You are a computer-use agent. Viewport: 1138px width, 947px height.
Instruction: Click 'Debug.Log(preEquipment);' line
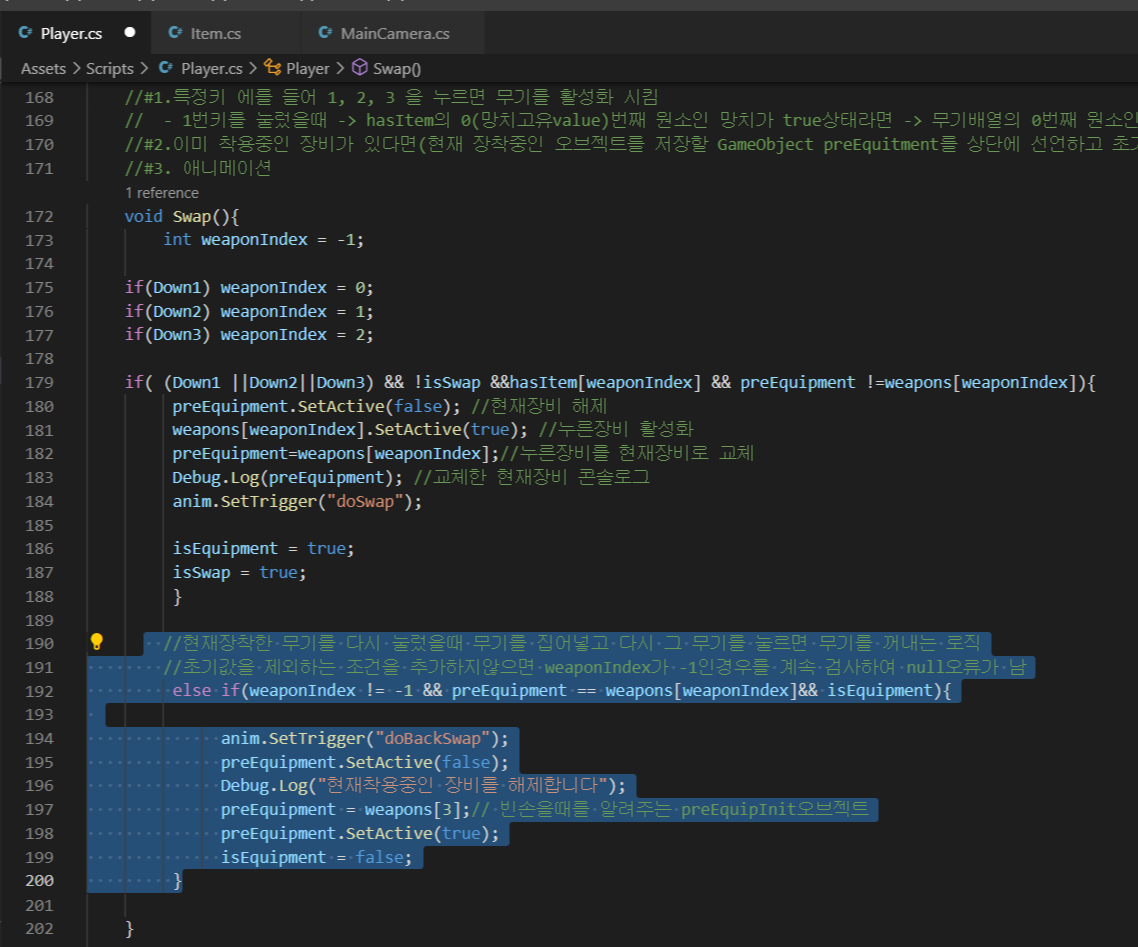pyautogui.click(x=287, y=477)
